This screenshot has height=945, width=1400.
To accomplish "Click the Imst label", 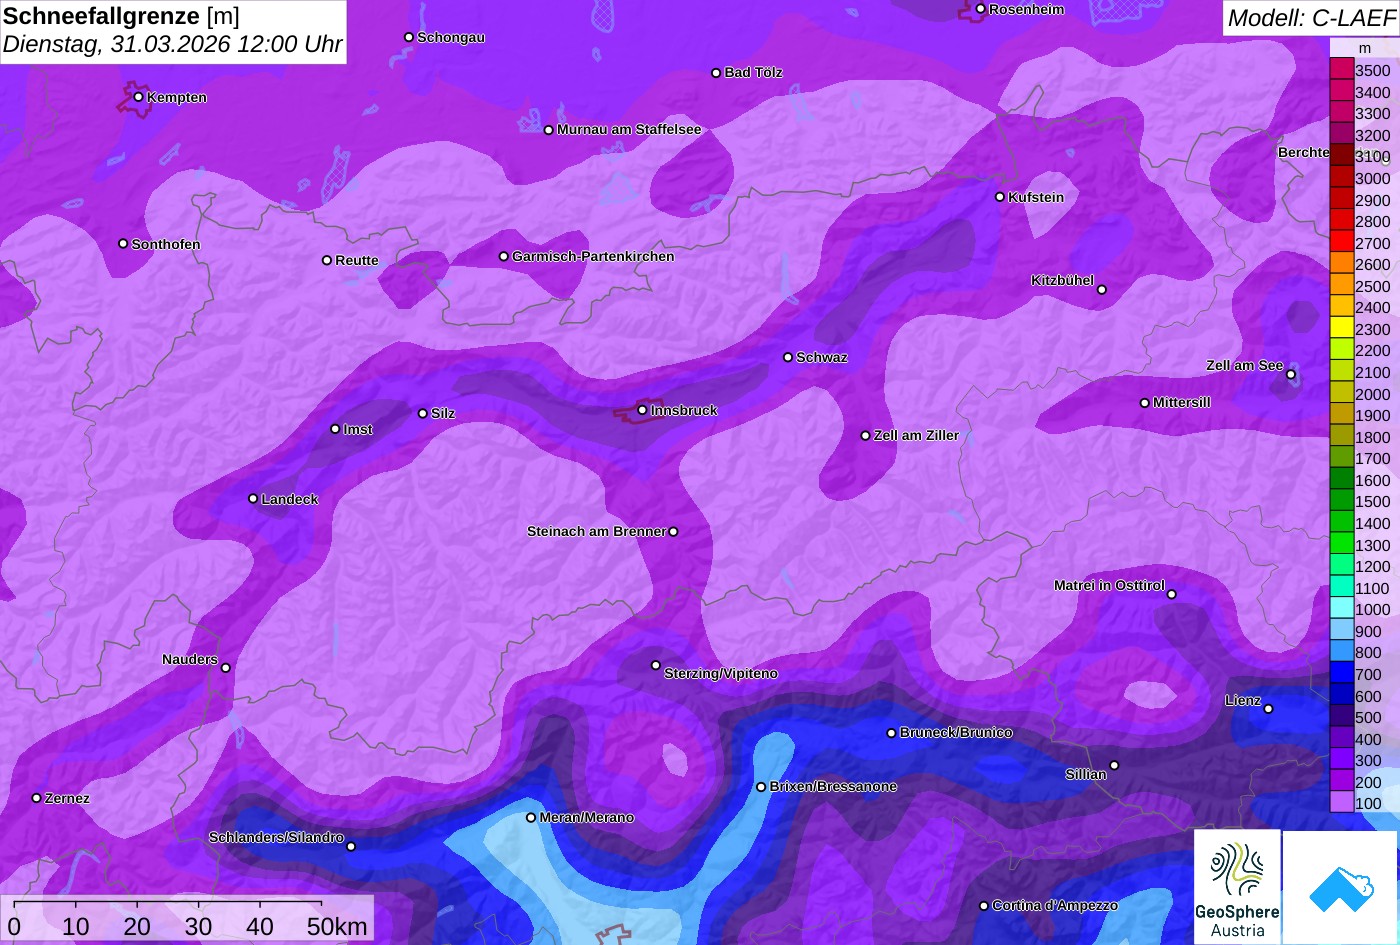I will pos(358,429).
